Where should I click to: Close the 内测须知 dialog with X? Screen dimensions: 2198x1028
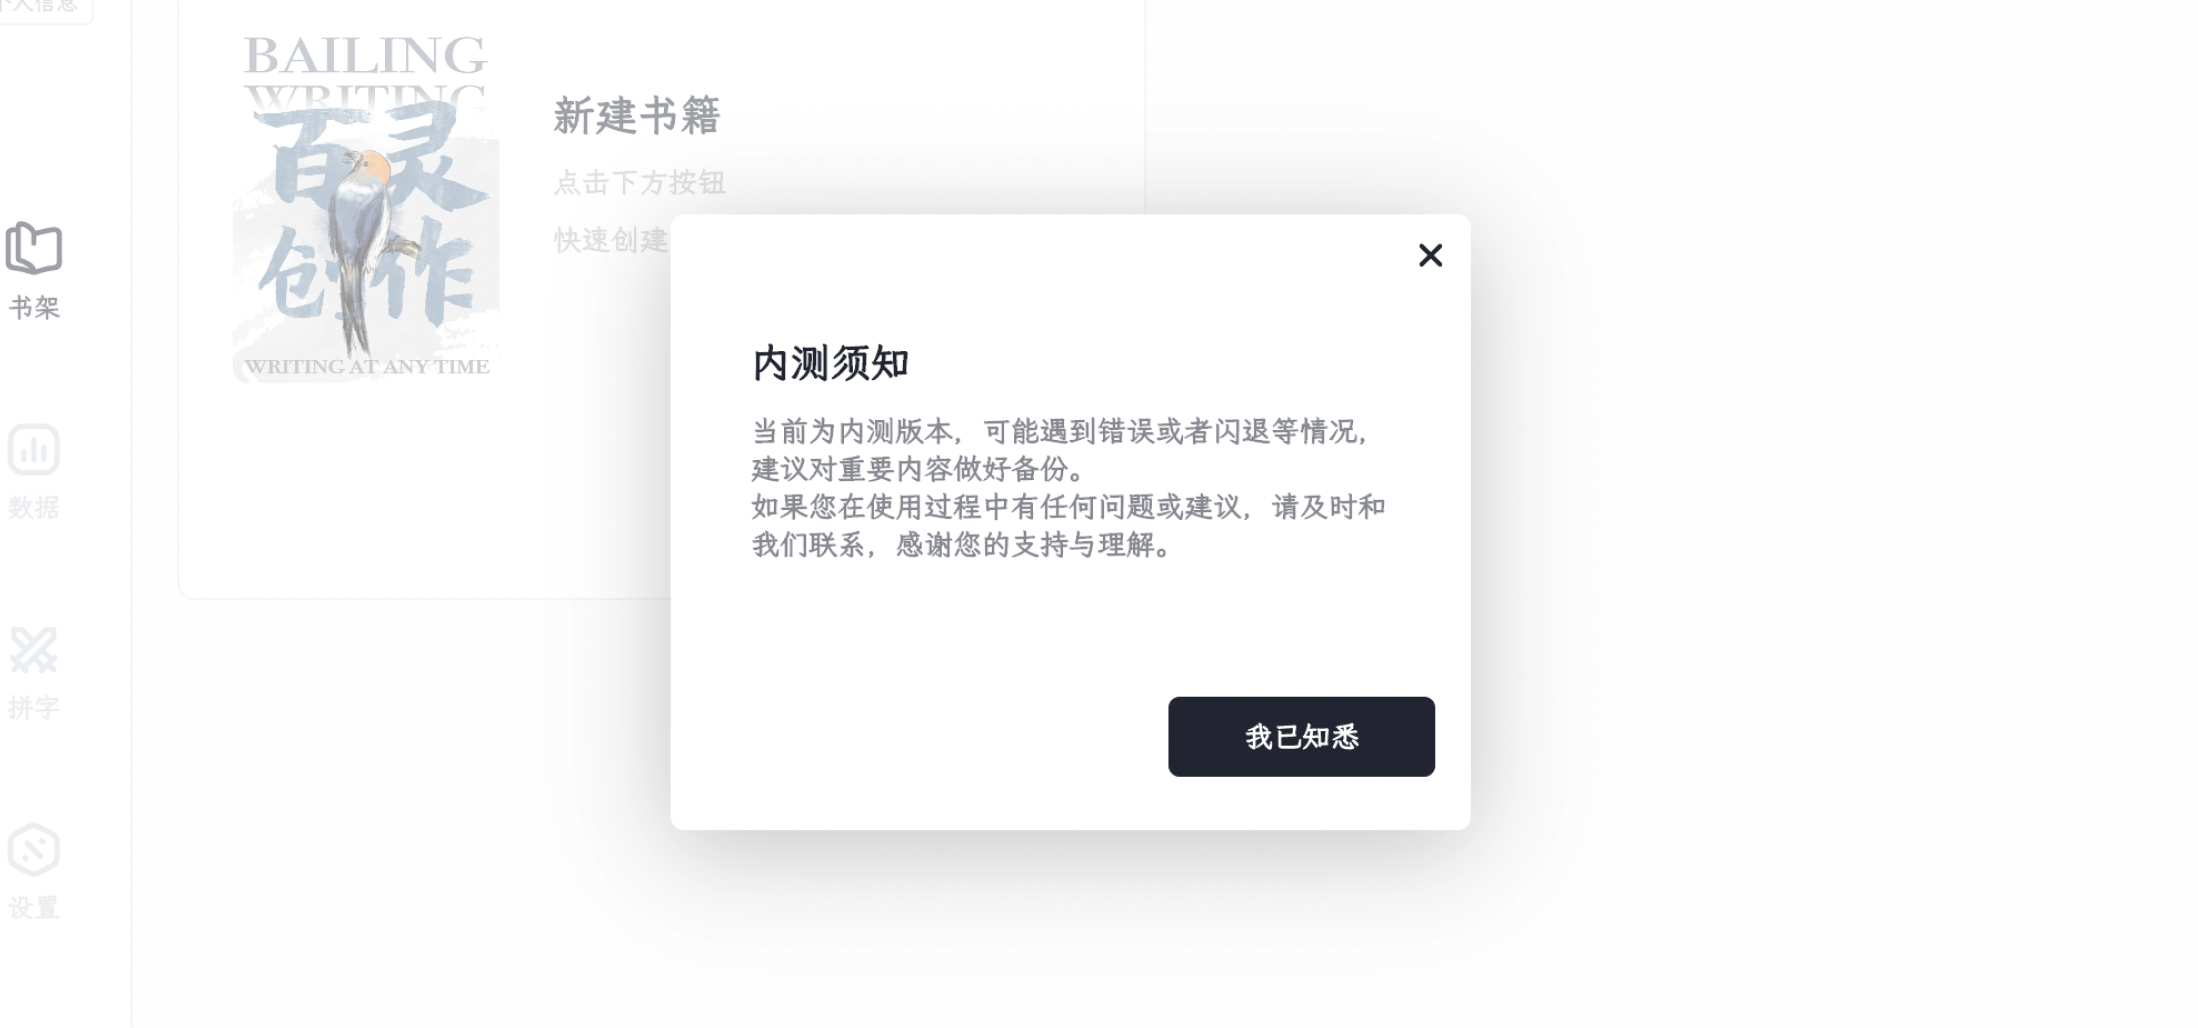pos(1430,255)
